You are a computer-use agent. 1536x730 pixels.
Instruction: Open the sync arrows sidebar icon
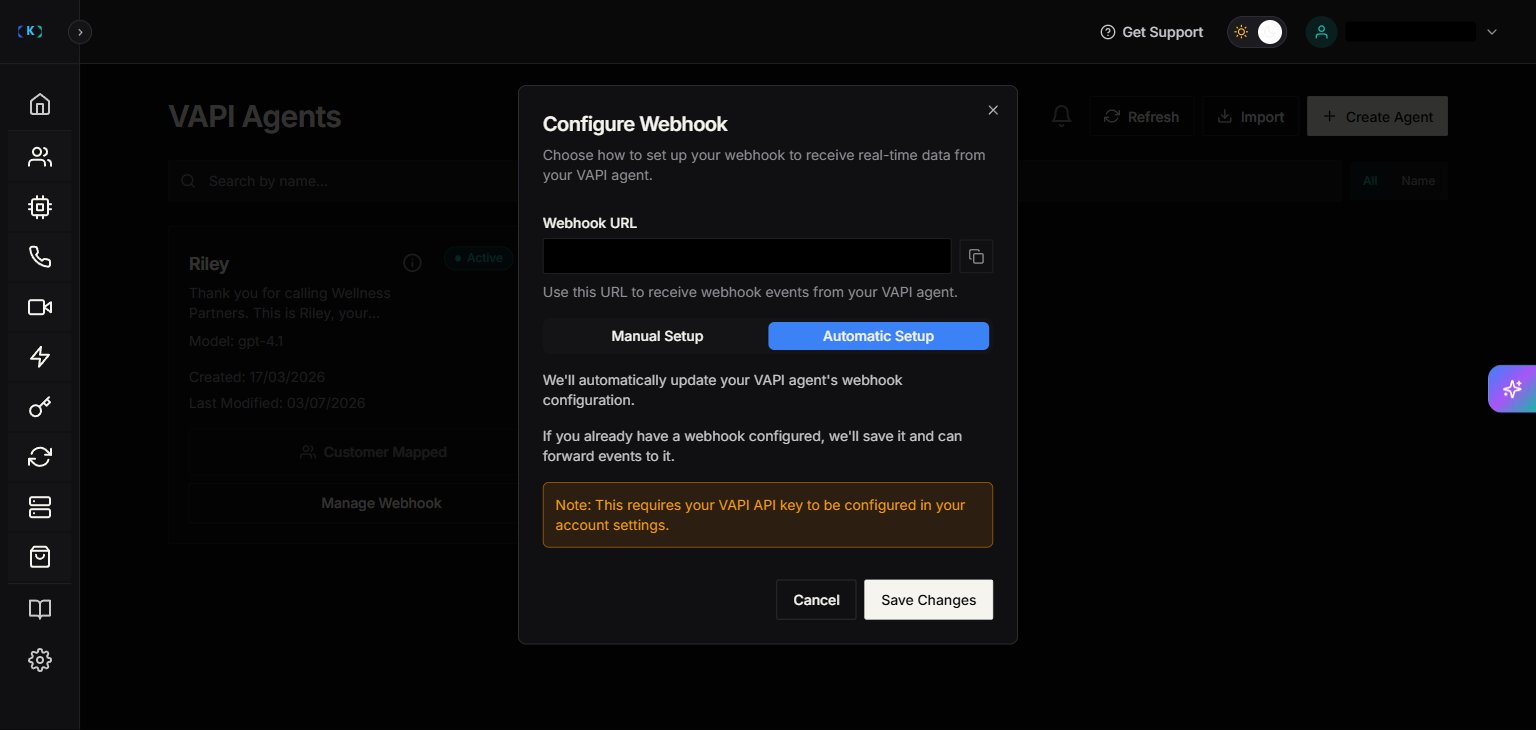point(40,457)
